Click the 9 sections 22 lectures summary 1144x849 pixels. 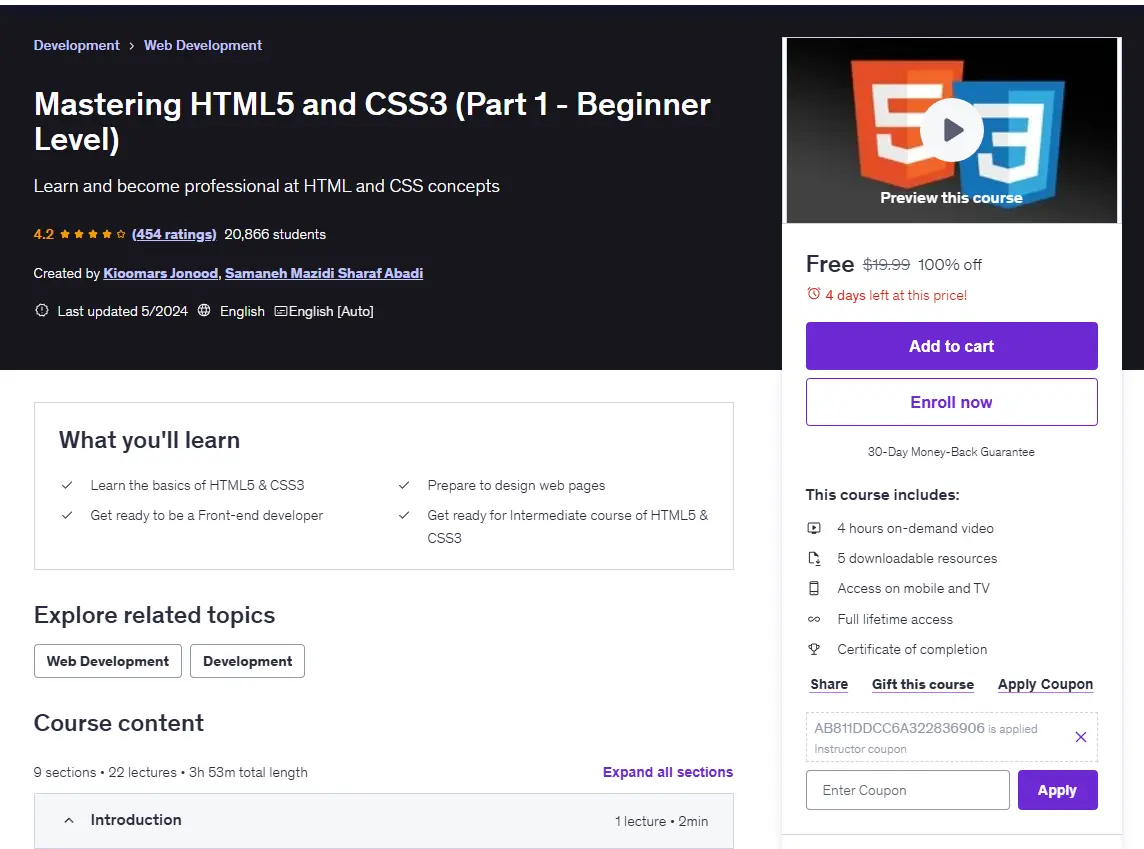[x=171, y=772]
